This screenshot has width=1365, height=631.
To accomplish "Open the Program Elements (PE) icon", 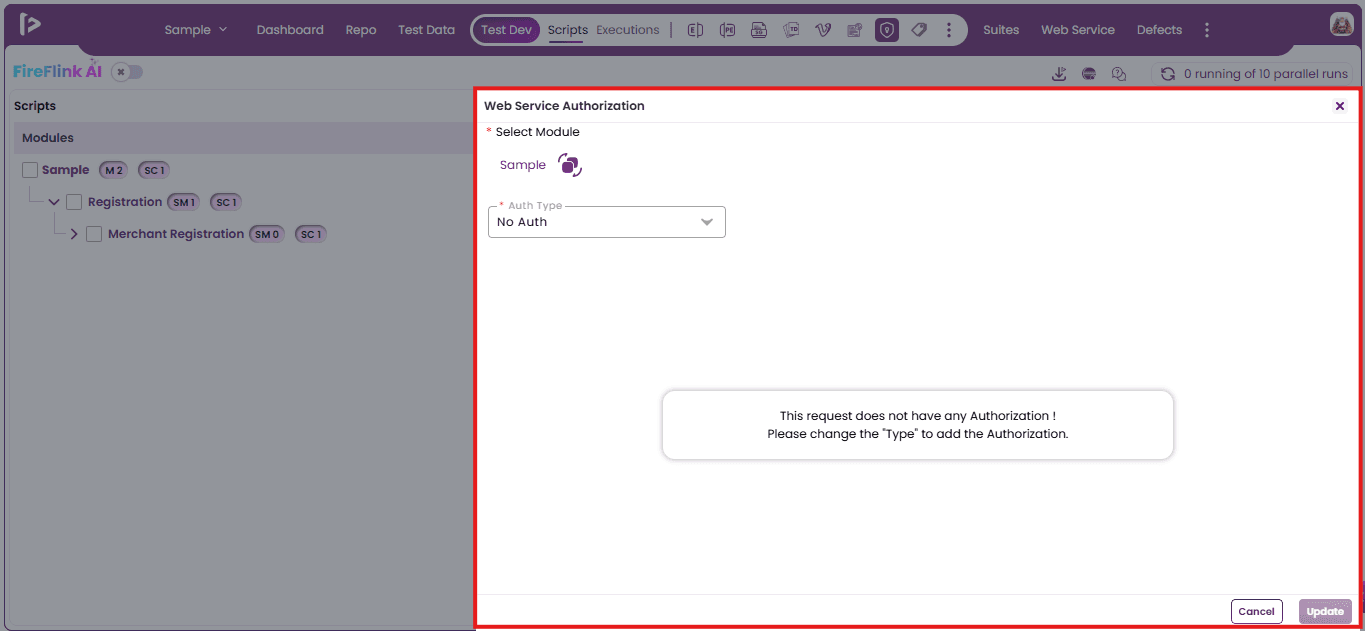I will click(x=727, y=30).
